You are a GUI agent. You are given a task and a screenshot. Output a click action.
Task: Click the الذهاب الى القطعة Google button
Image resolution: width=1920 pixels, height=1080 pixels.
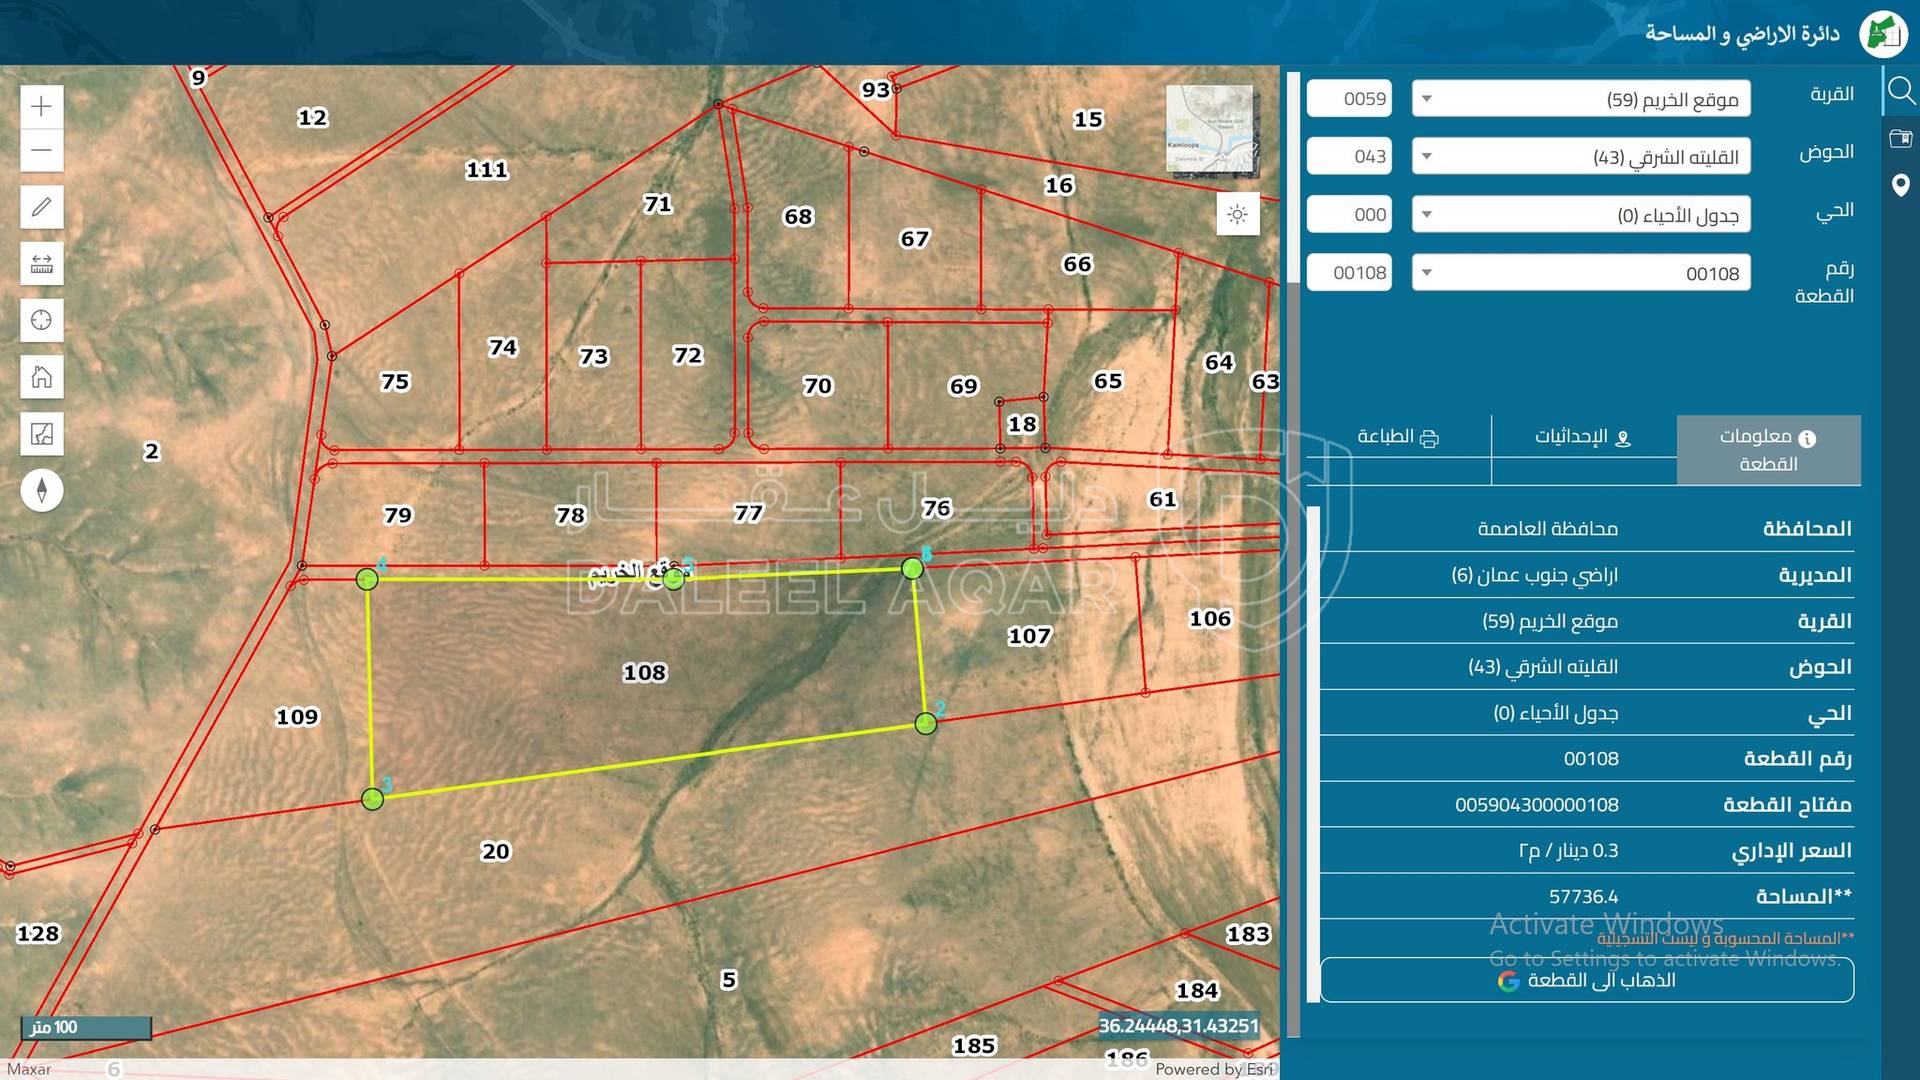pyautogui.click(x=1586, y=980)
